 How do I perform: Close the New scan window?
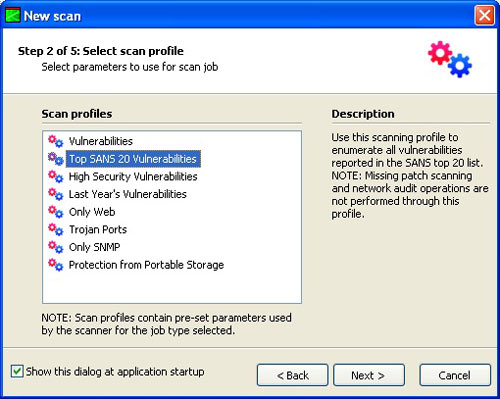(x=484, y=15)
